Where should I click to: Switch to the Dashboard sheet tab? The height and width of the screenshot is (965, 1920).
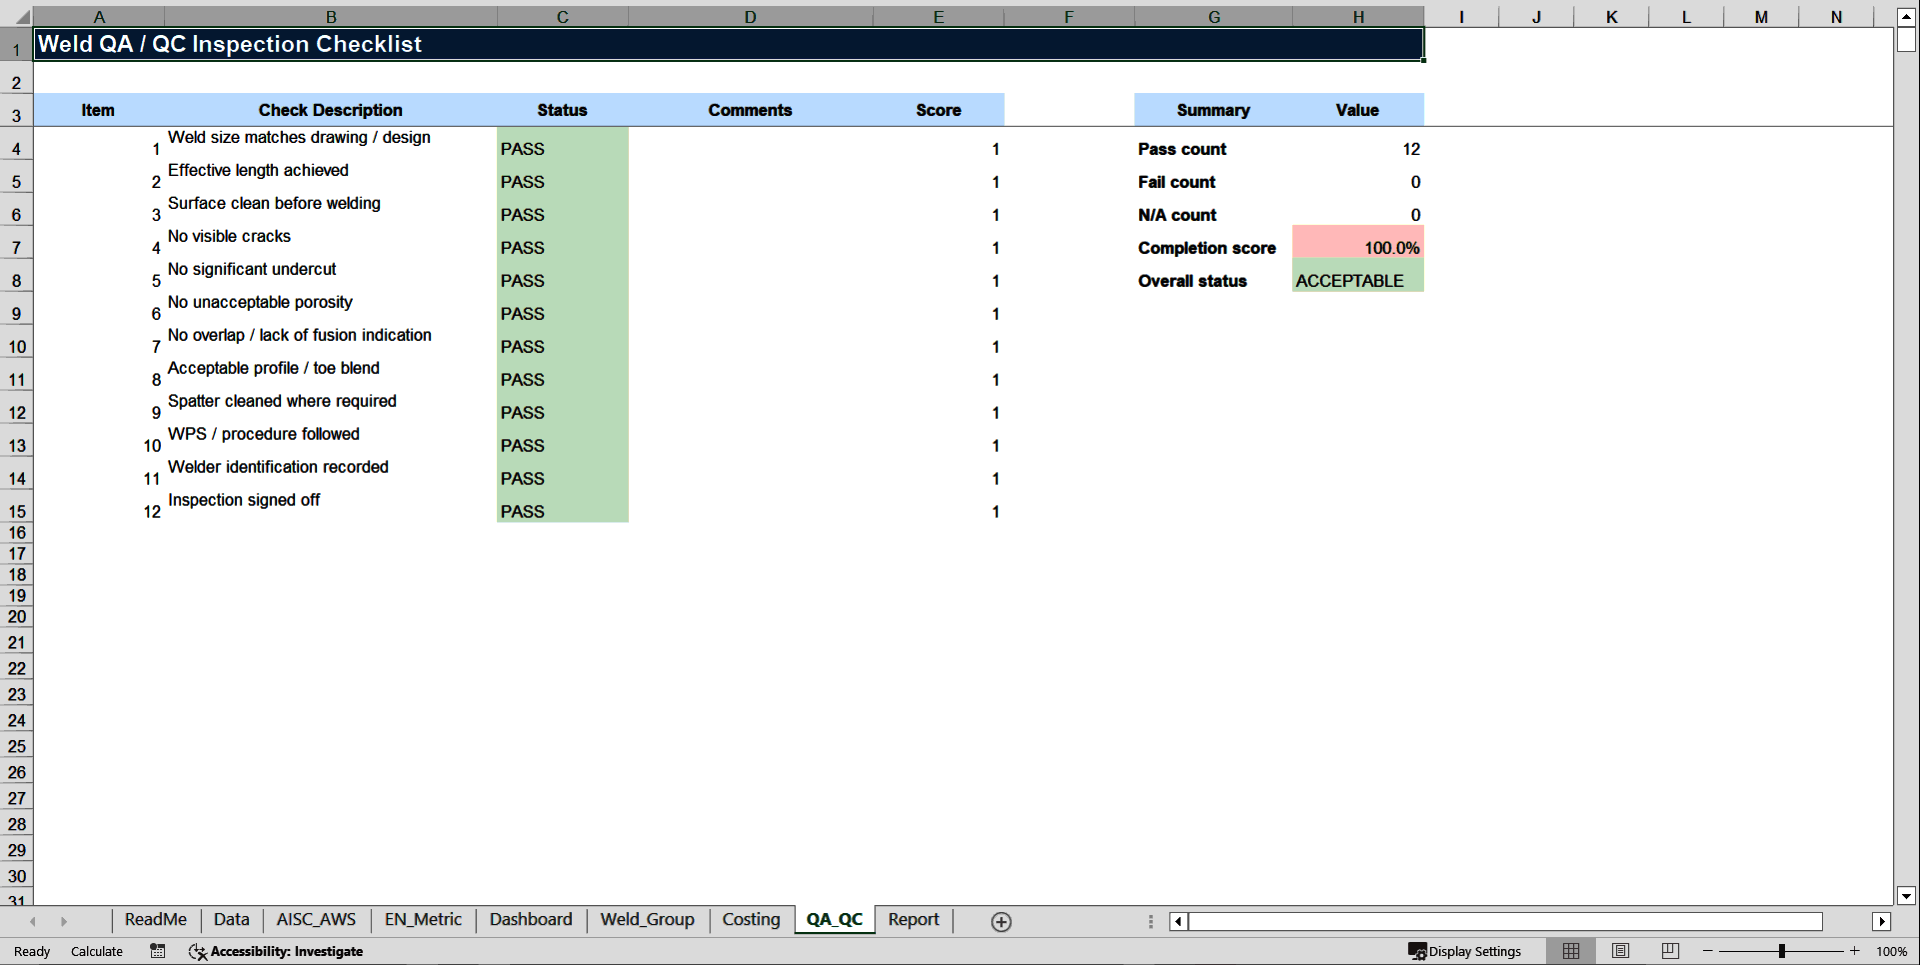[531, 919]
